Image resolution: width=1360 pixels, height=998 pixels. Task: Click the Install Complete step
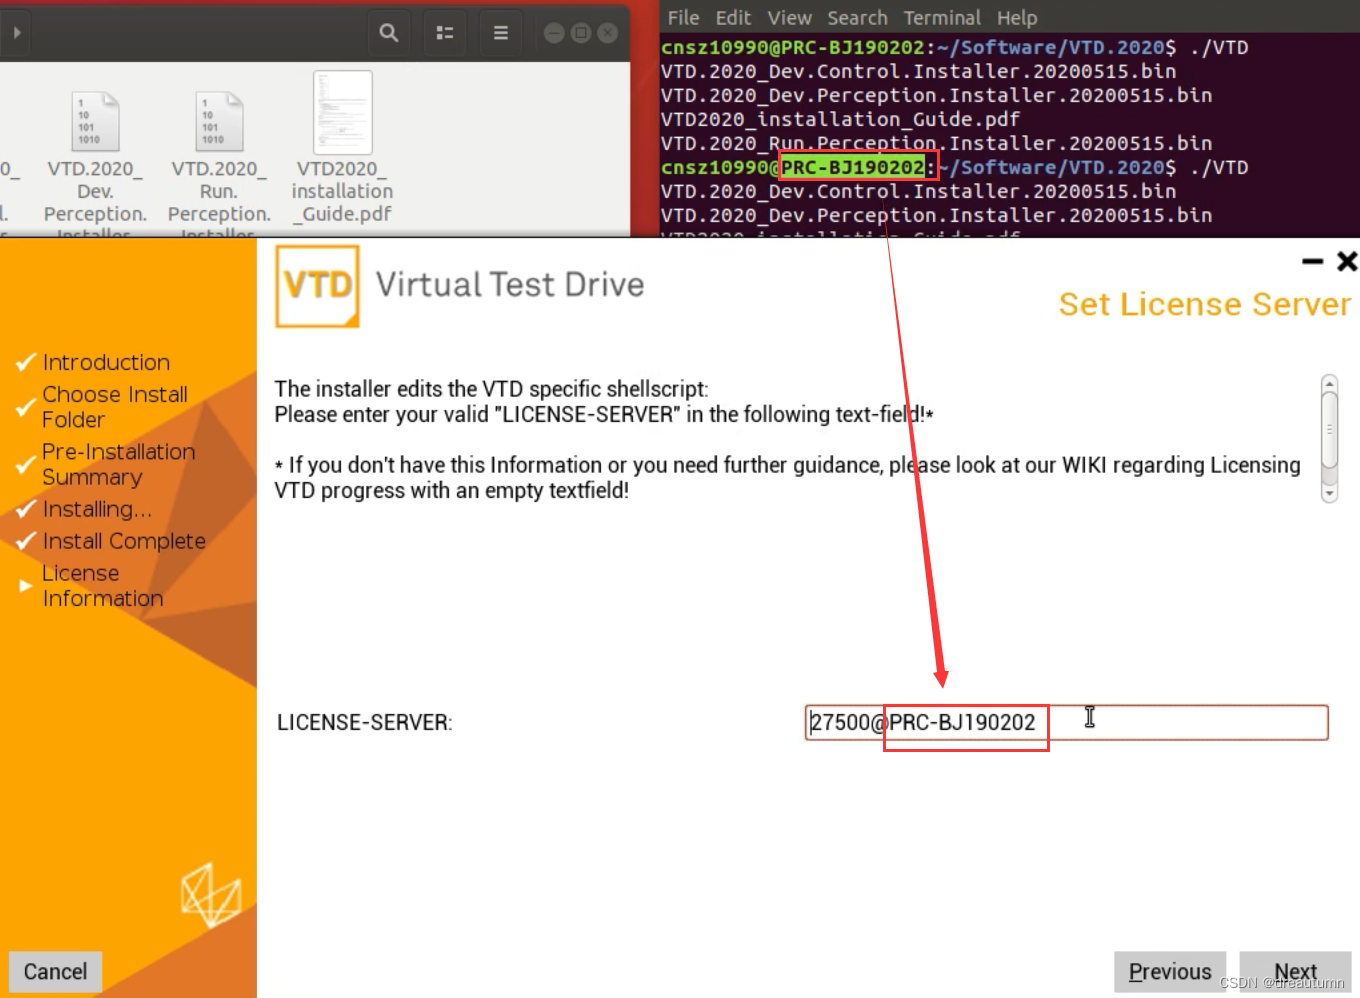[124, 541]
